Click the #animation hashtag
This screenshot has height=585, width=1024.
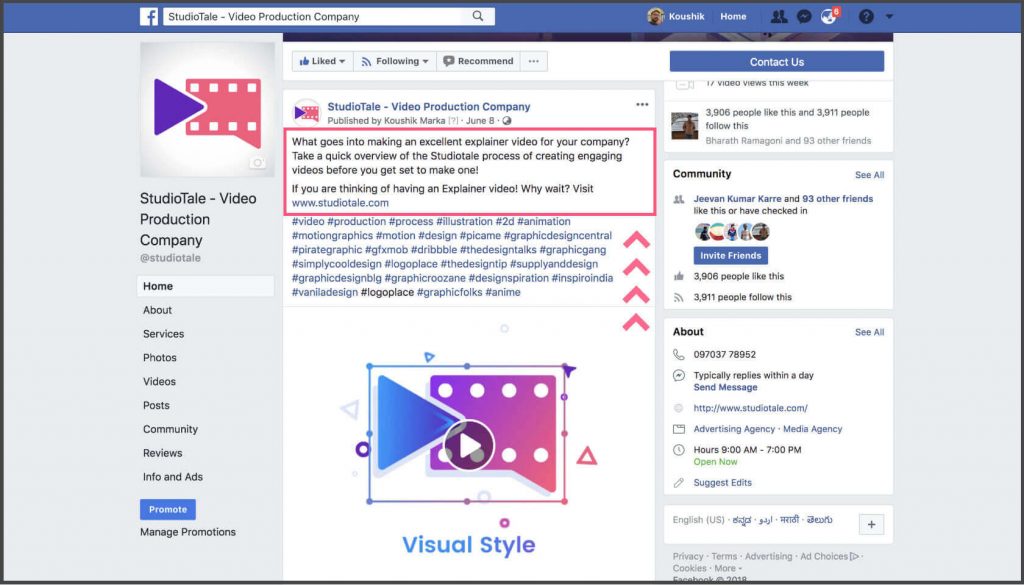tap(544, 221)
